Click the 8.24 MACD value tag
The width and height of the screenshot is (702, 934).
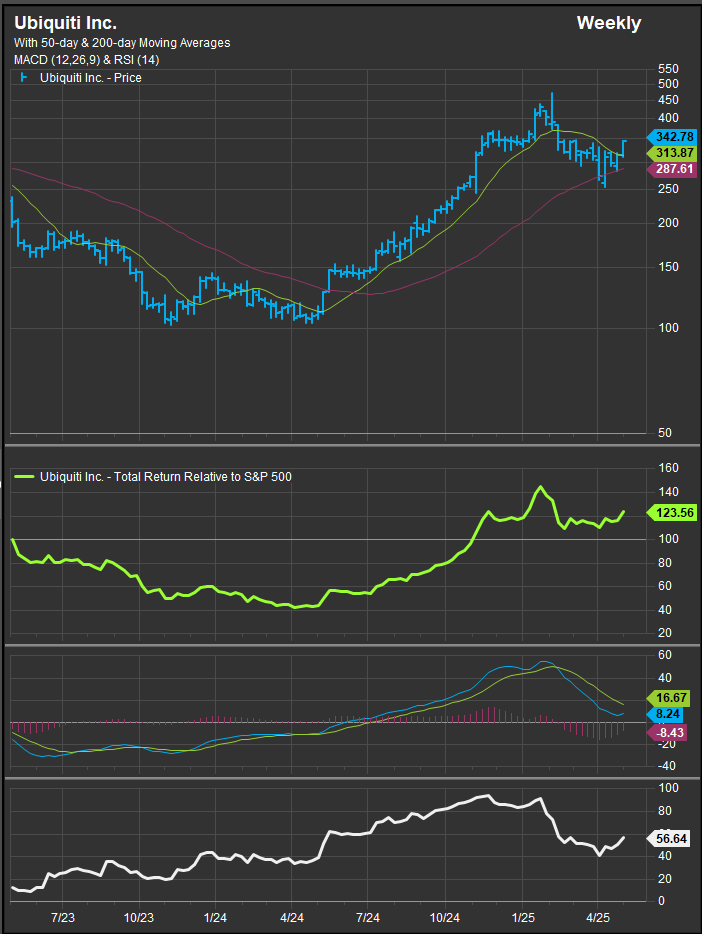click(x=664, y=714)
